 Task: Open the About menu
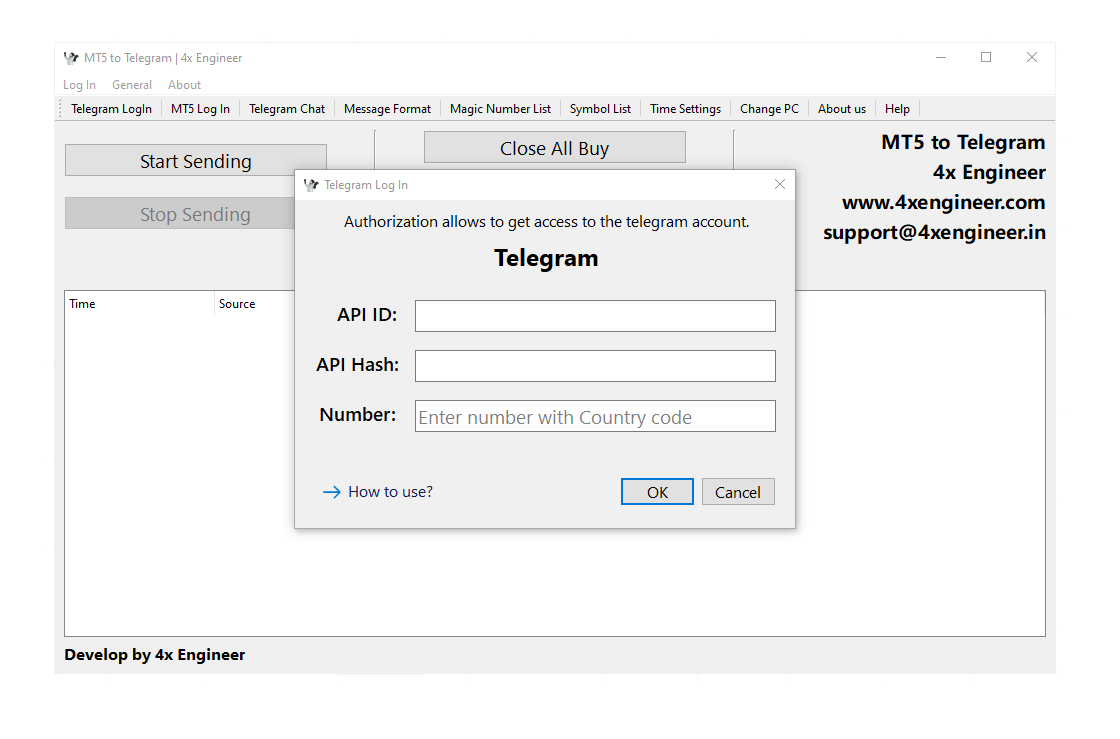click(184, 85)
